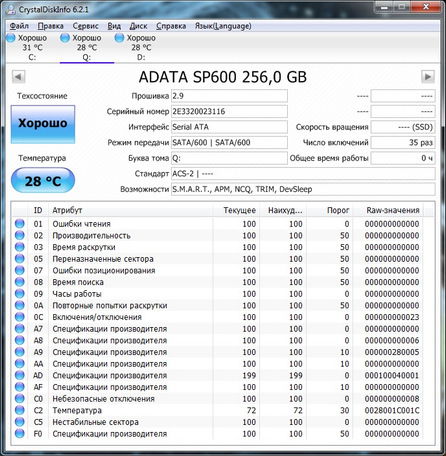
Task: Click the Текущее column header
Action: 236,210
